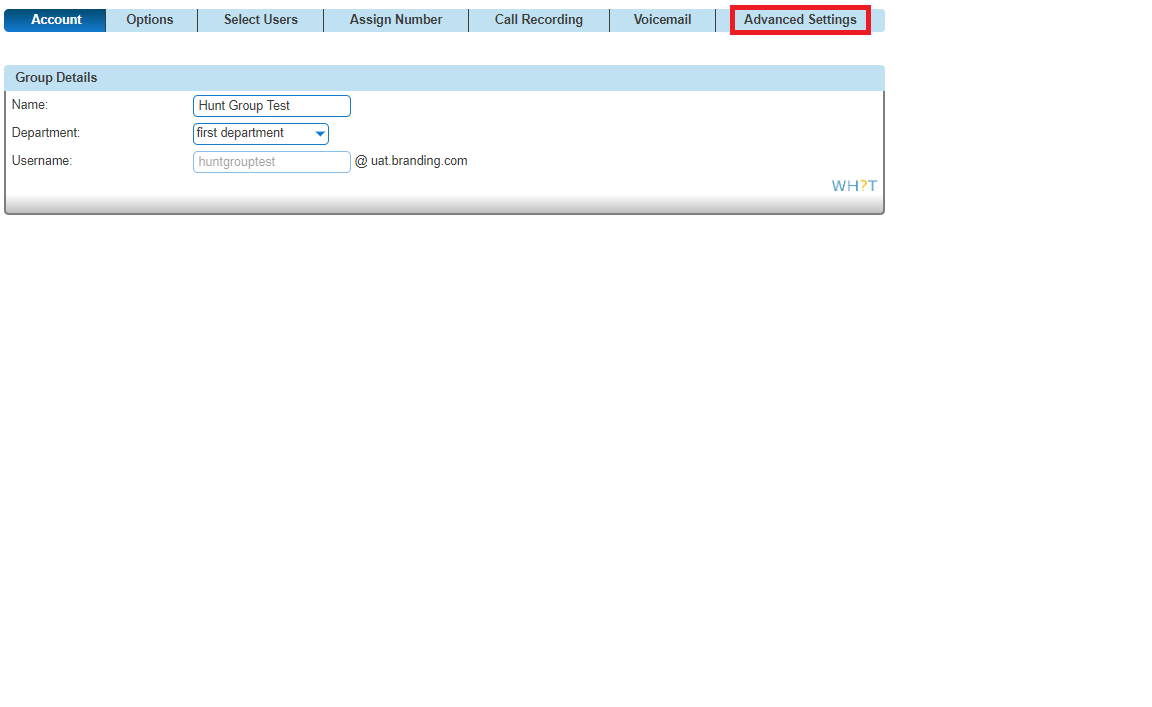
Task: Click the Department: label
Action: click(46, 133)
